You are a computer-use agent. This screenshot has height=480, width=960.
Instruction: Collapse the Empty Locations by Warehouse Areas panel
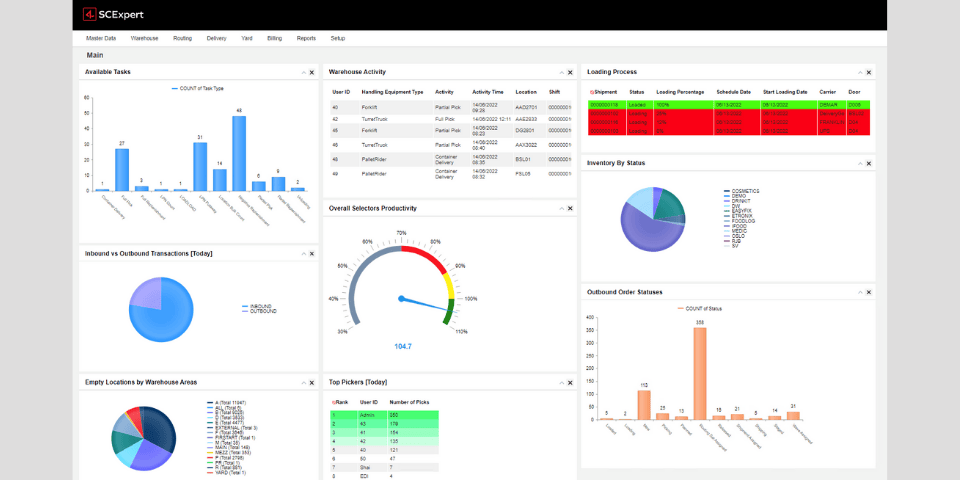pyautogui.click(x=302, y=382)
